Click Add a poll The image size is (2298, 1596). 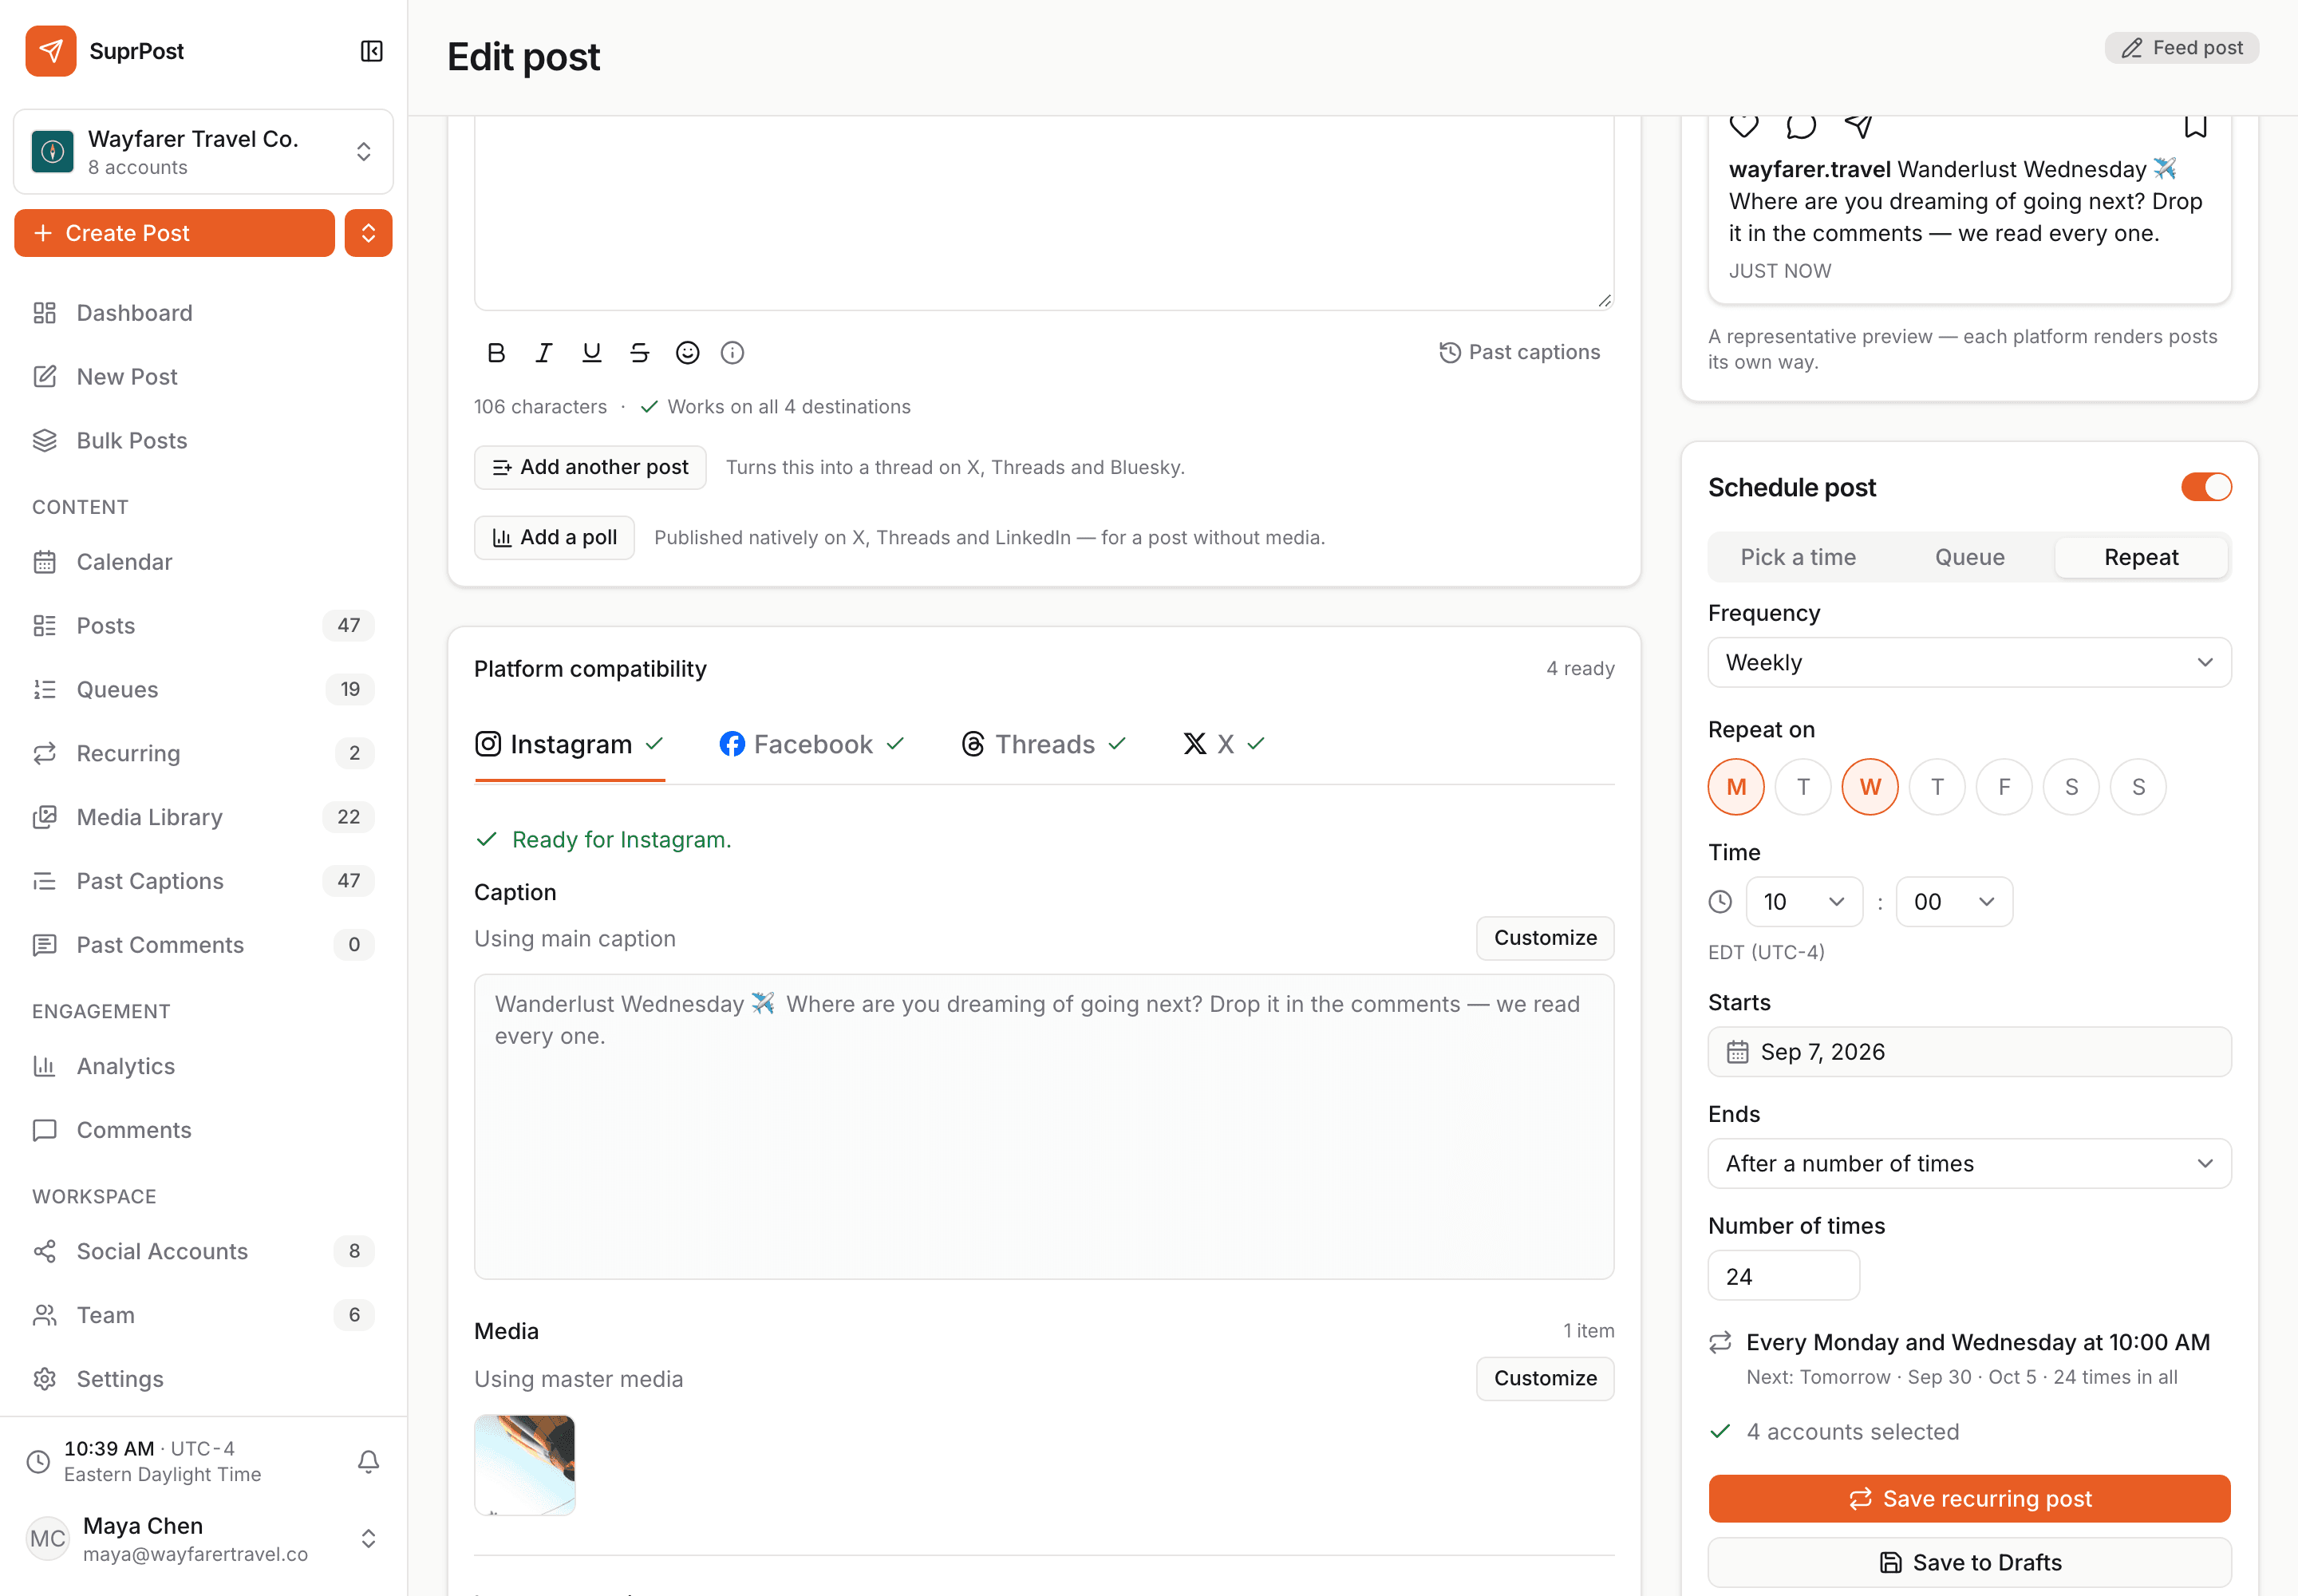[554, 538]
